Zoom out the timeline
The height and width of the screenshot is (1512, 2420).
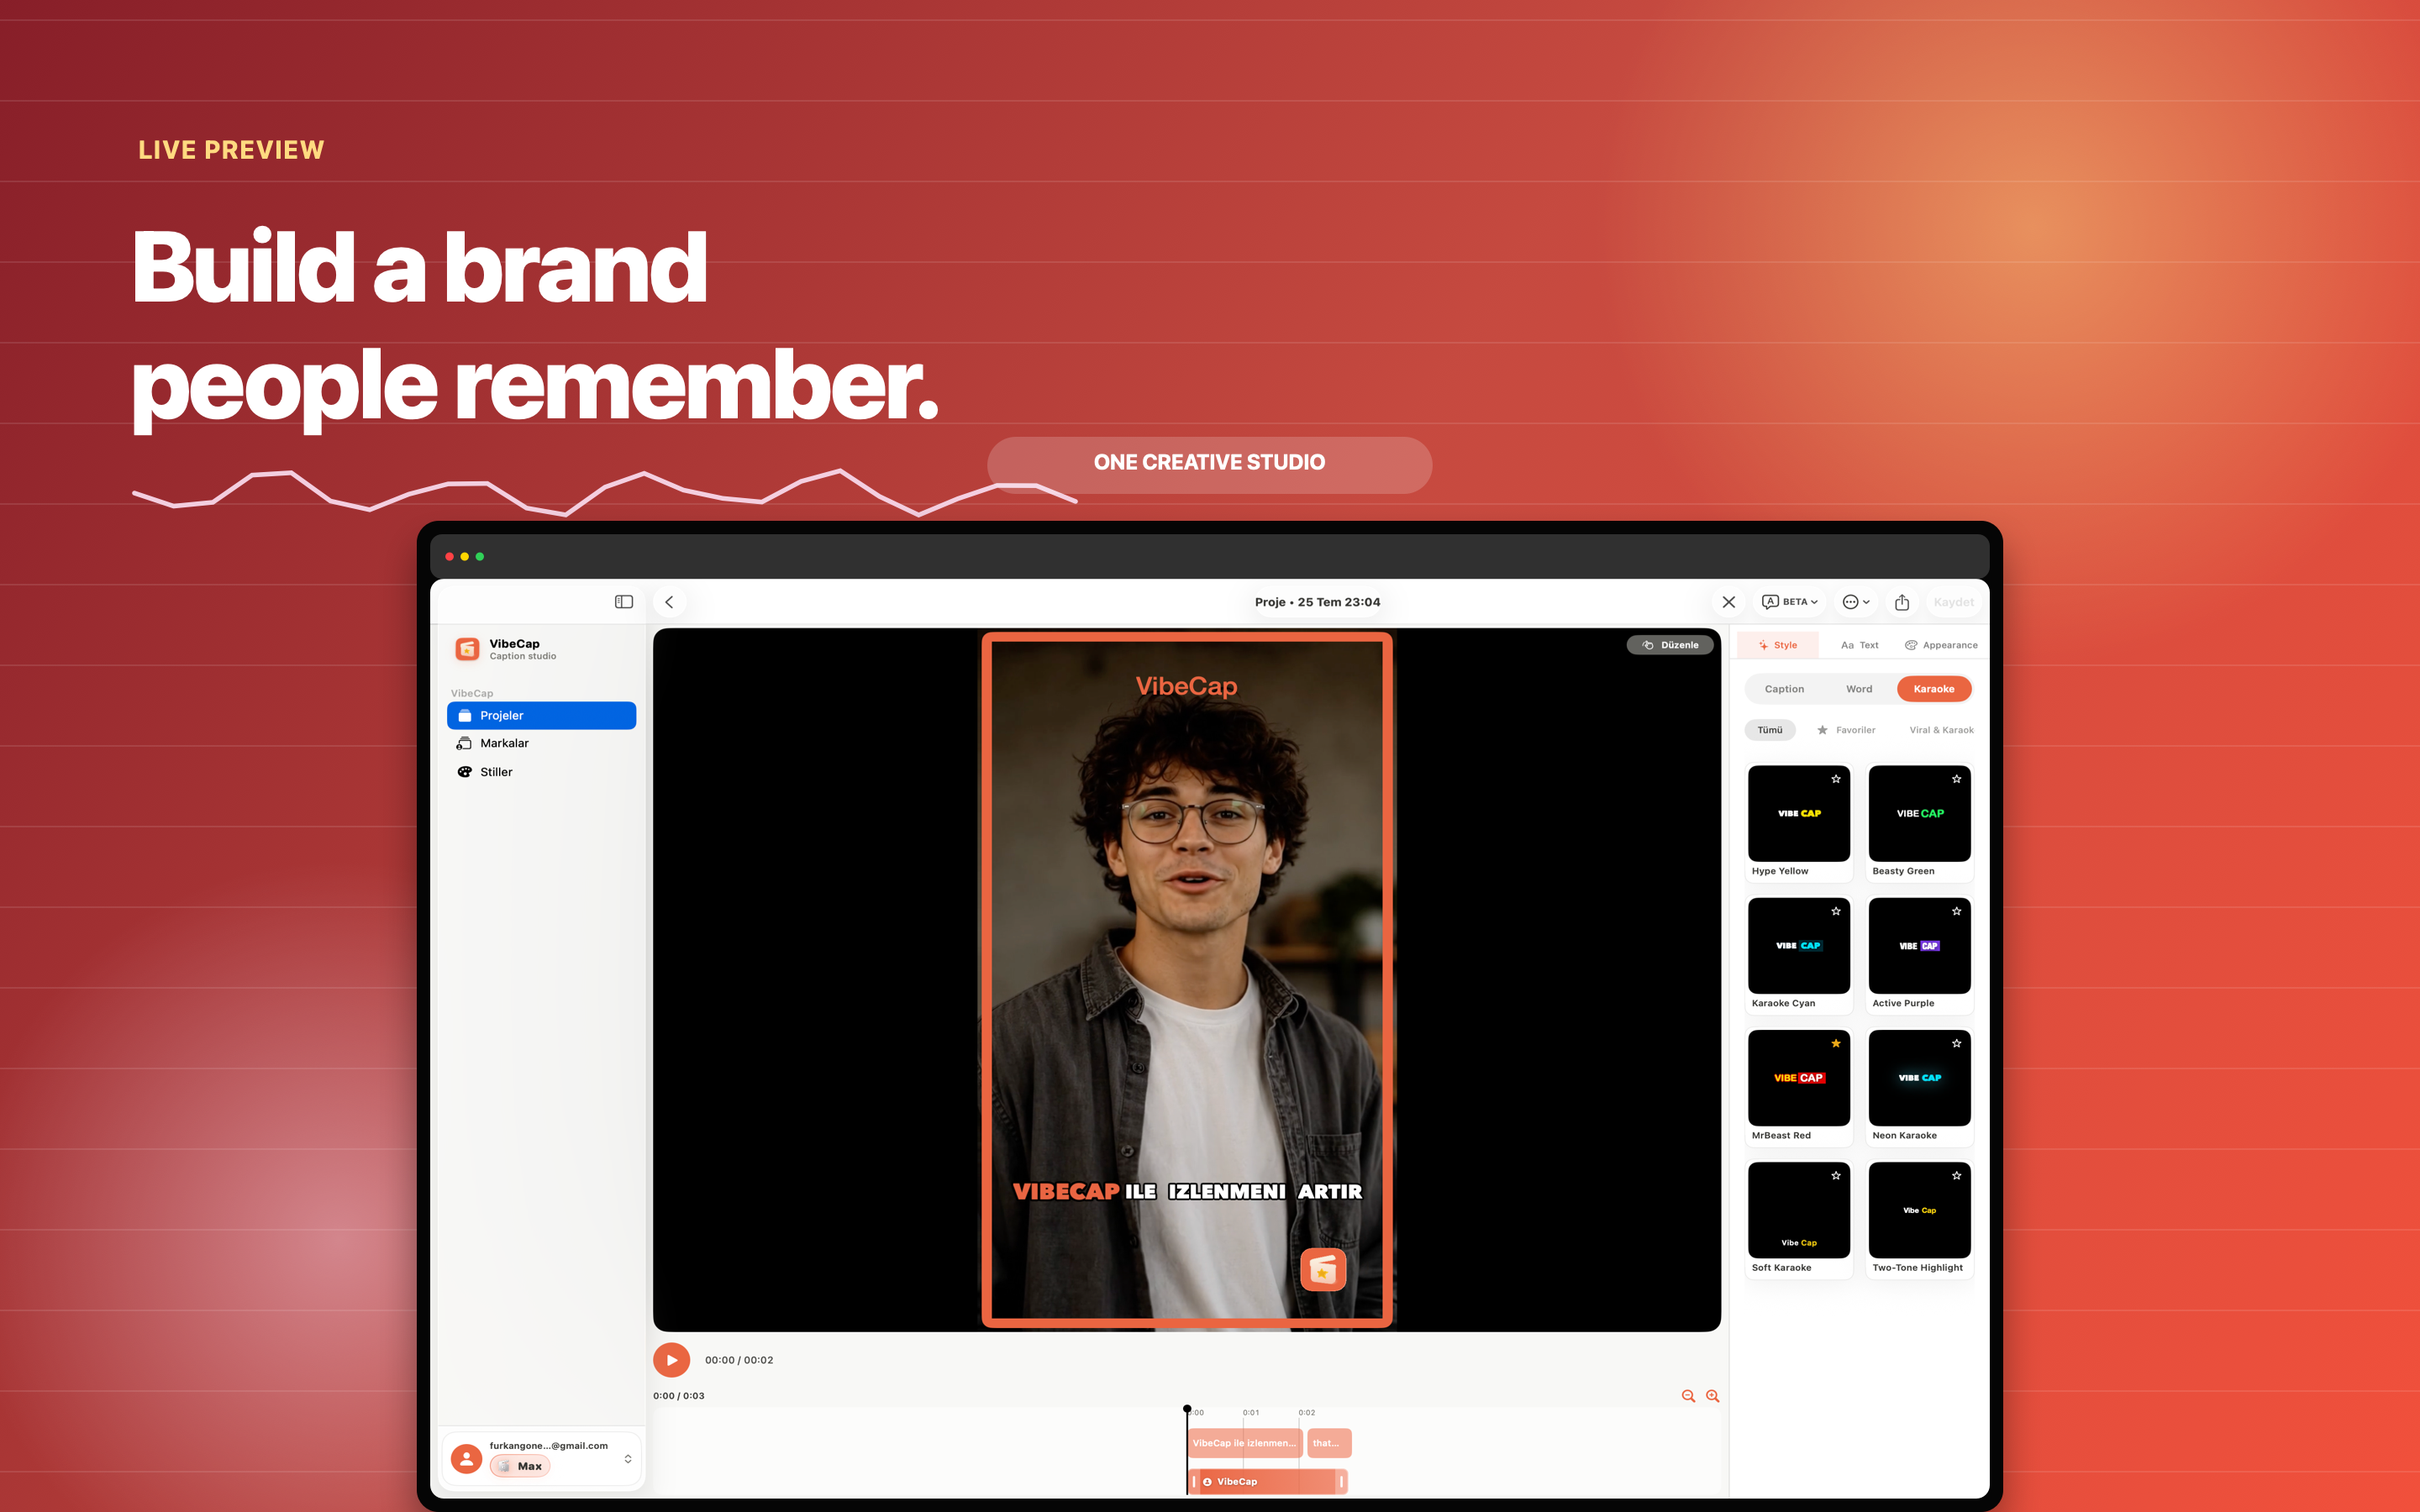pos(1688,1396)
